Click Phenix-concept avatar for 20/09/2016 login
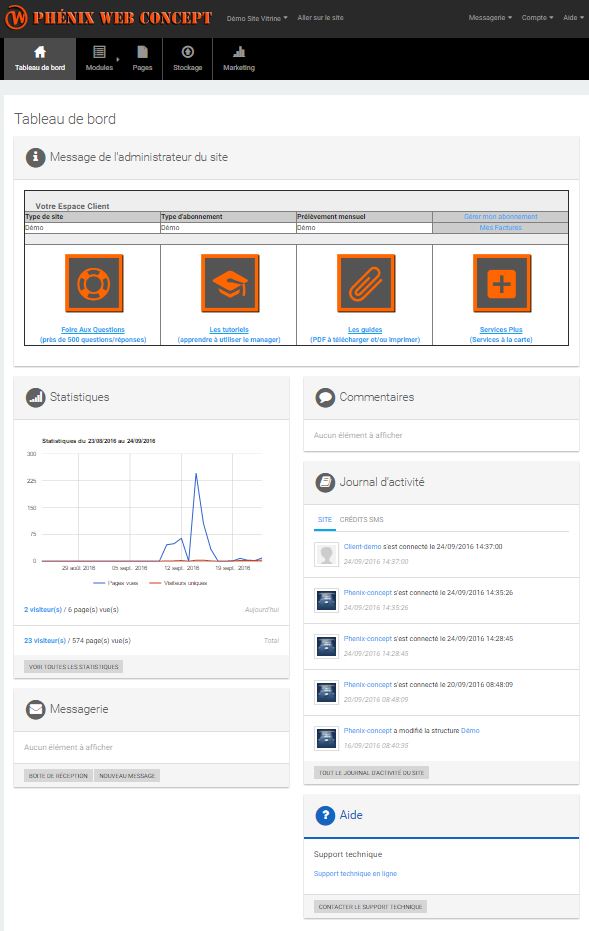This screenshot has height=931, width=589. click(x=326, y=692)
